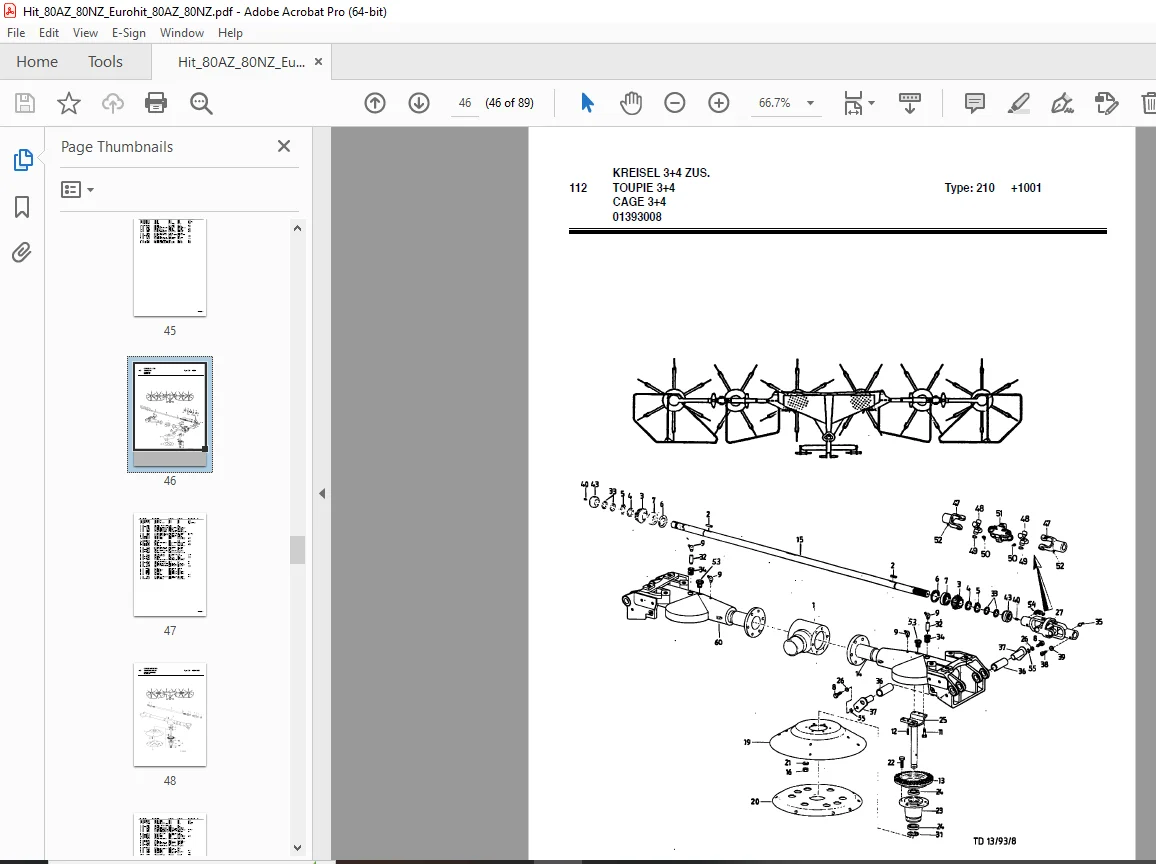Click the 'TD 13/93/8' drawing reference
The image size is (1156, 864).
995,841
